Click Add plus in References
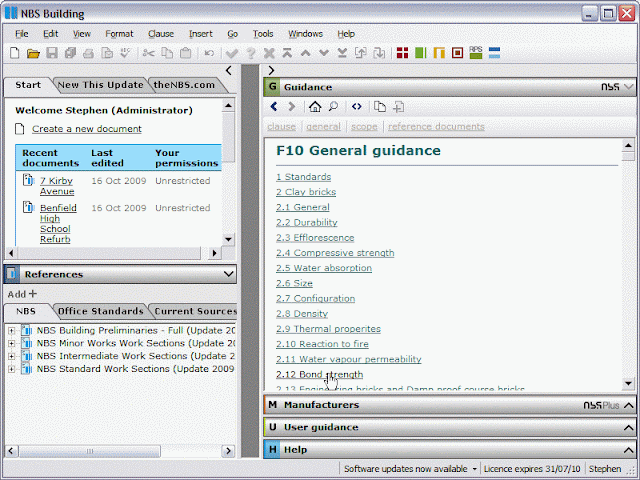The height and width of the screenshot is (480, 640). (x=22, y=294)
